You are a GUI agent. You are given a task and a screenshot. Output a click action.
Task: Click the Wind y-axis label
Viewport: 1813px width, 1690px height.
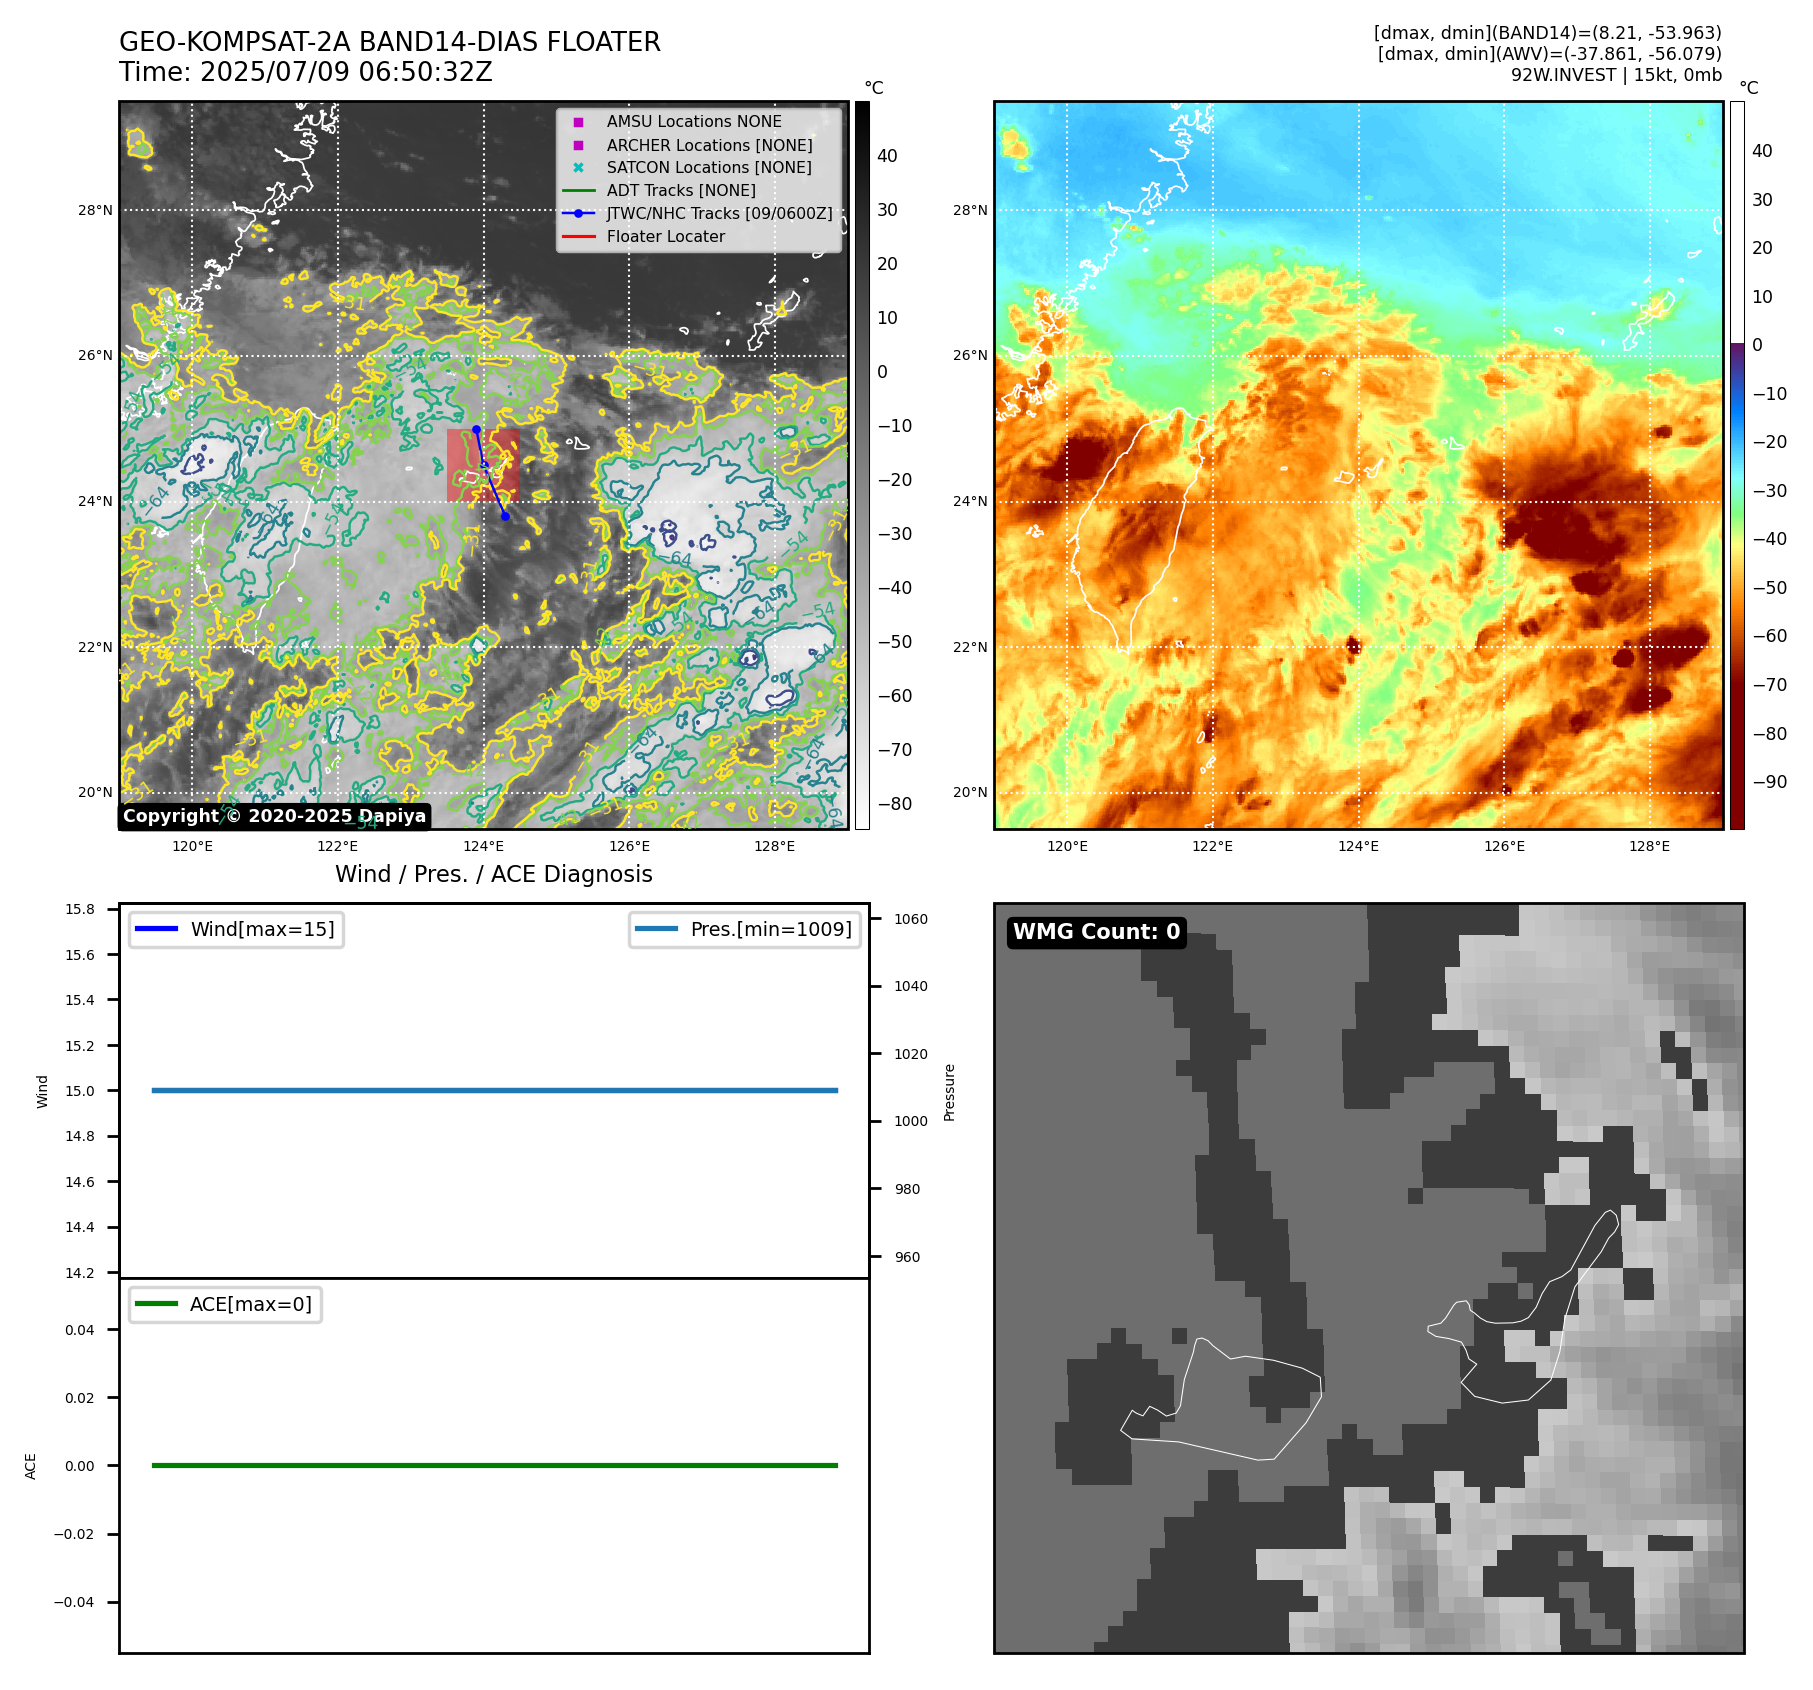pos(42,1091)
